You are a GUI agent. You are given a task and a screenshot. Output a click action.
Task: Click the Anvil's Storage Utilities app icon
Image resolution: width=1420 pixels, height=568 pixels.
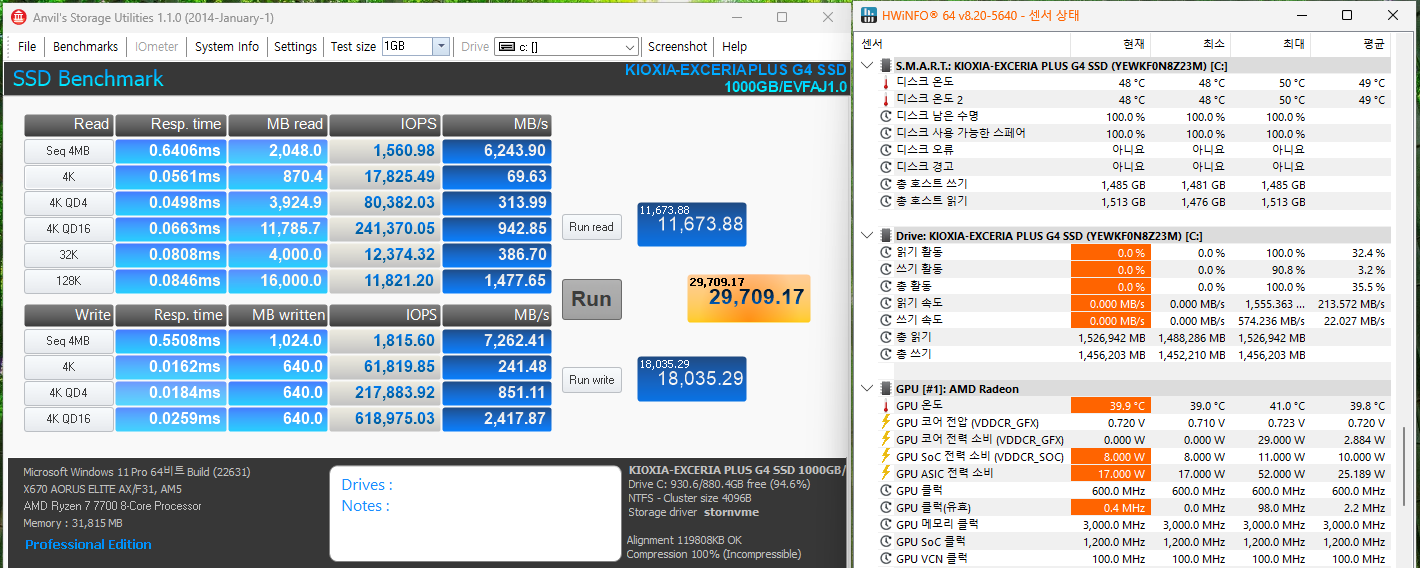[x=18, y=17]
